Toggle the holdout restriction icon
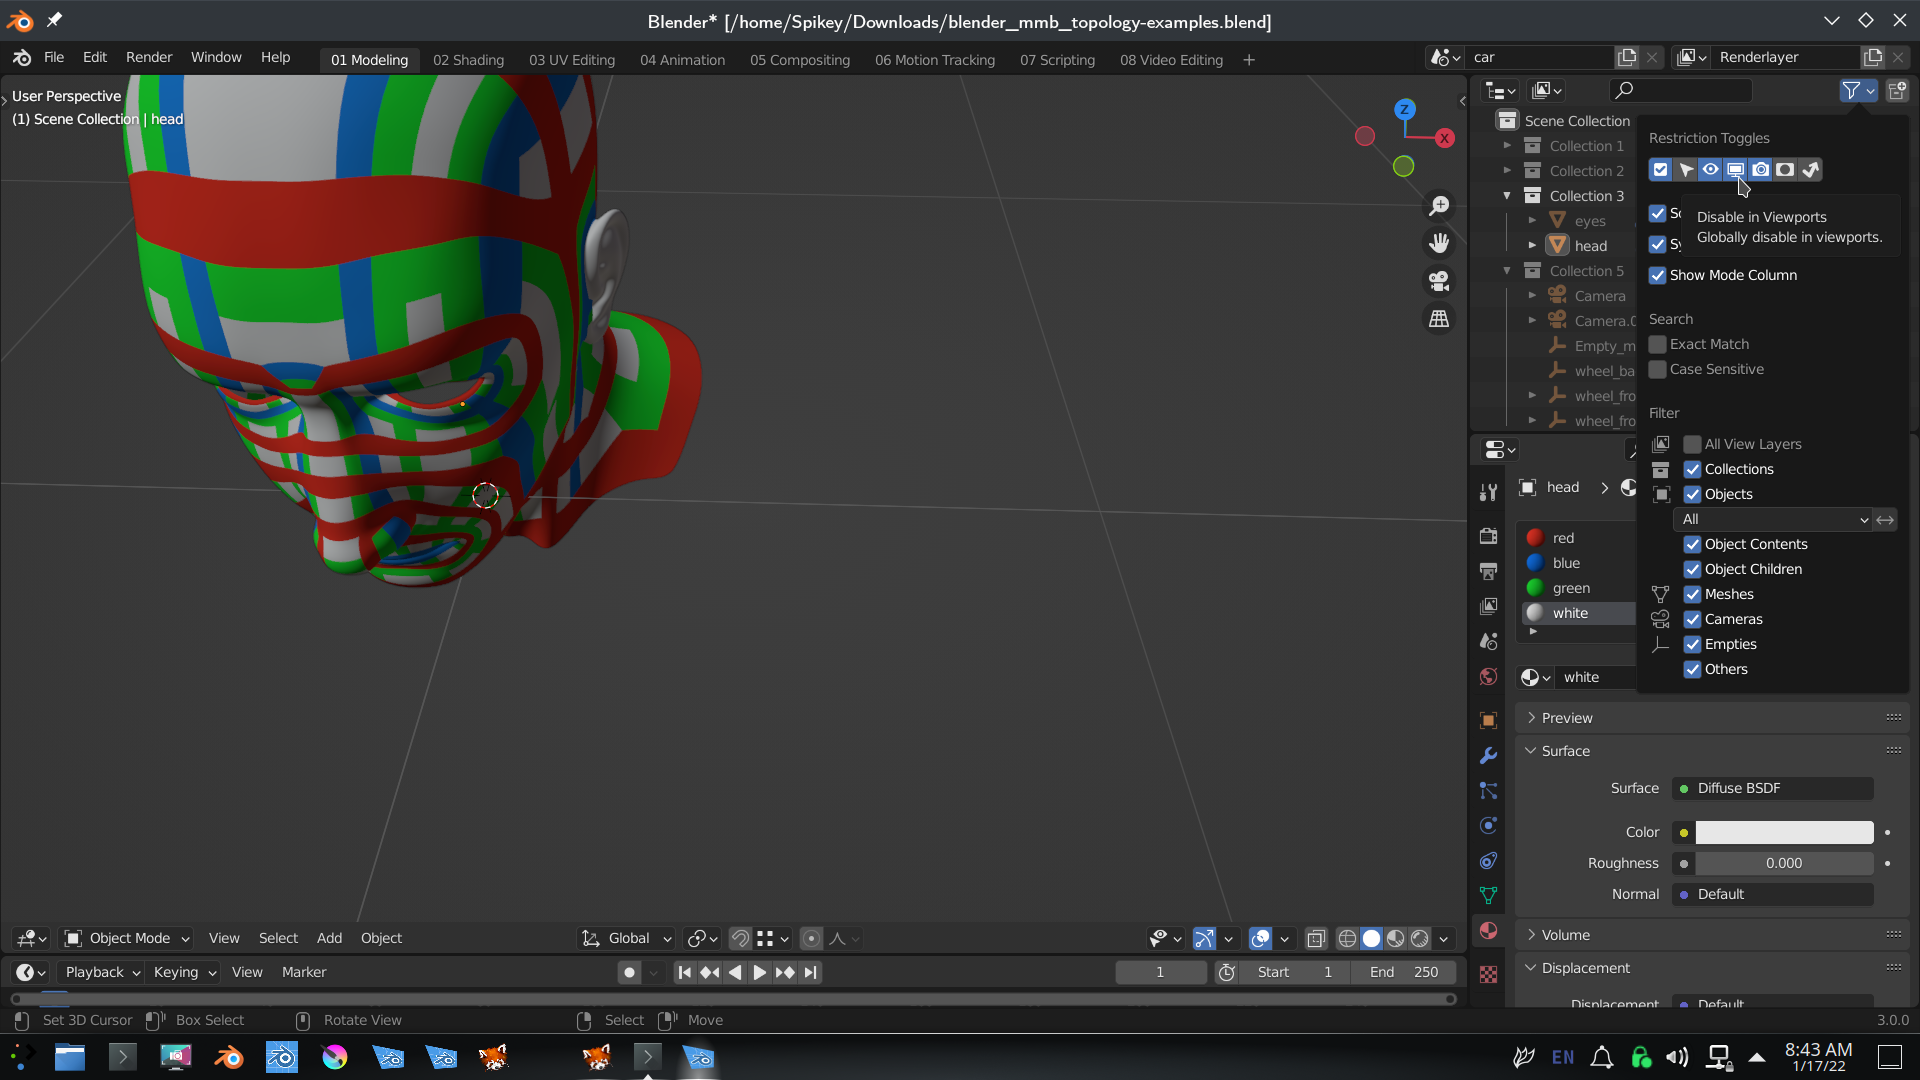1920x1080 pixels. tap(1785, 170)
